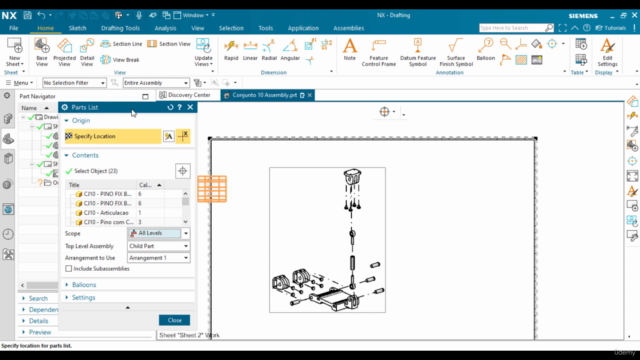
Task: Click the Undo icon in title bar
Action: tap(41, 15)
